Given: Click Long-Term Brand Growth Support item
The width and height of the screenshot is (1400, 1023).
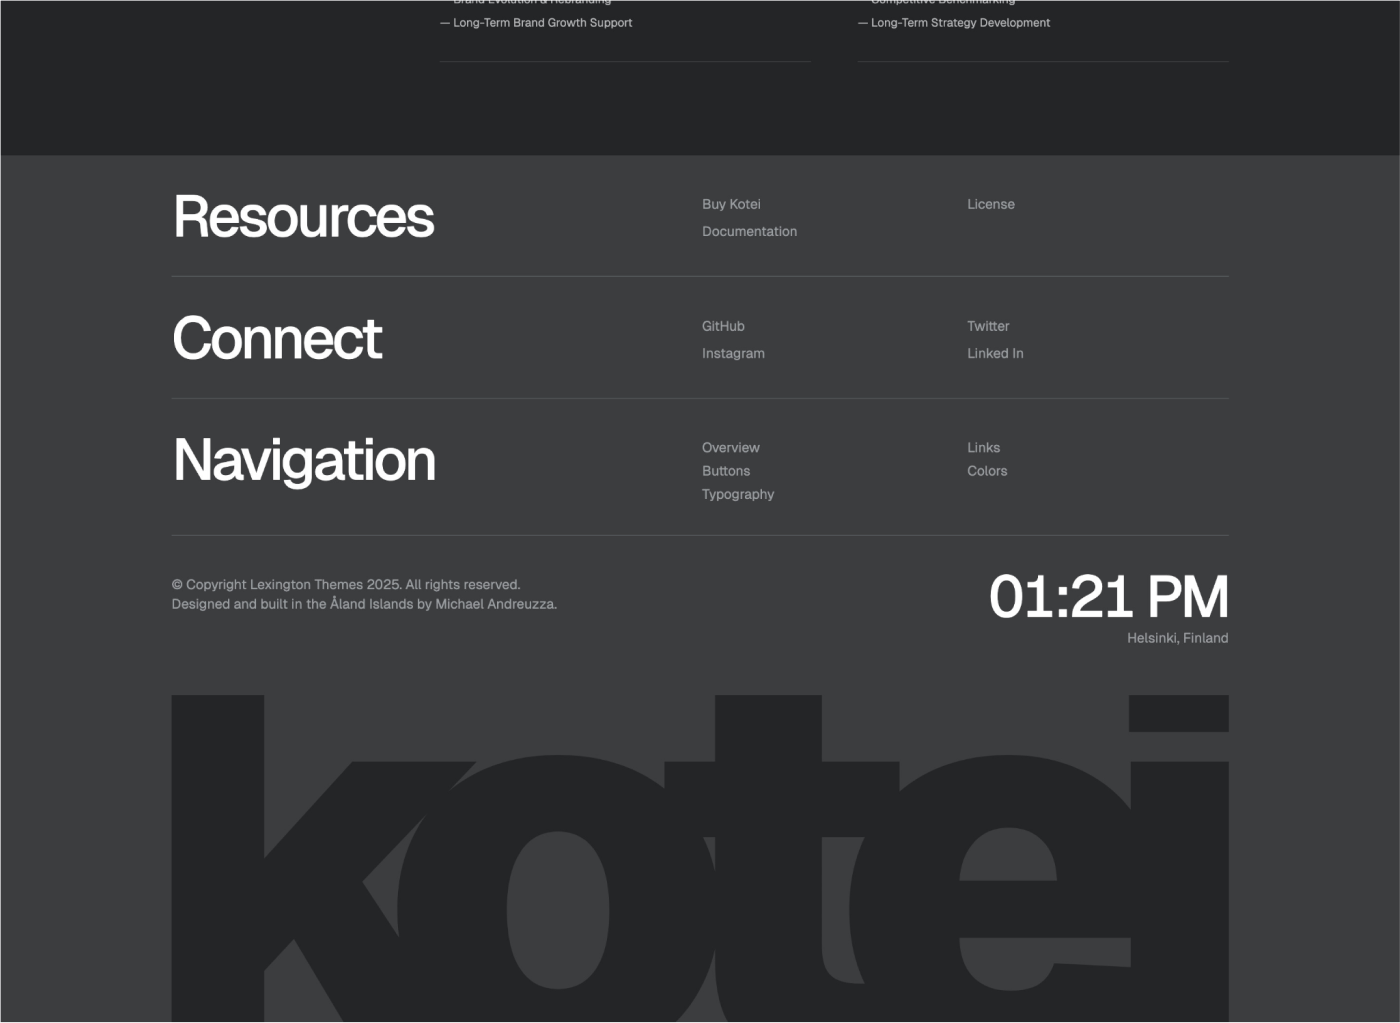Looking at the screenshot, I should (536, 22).
